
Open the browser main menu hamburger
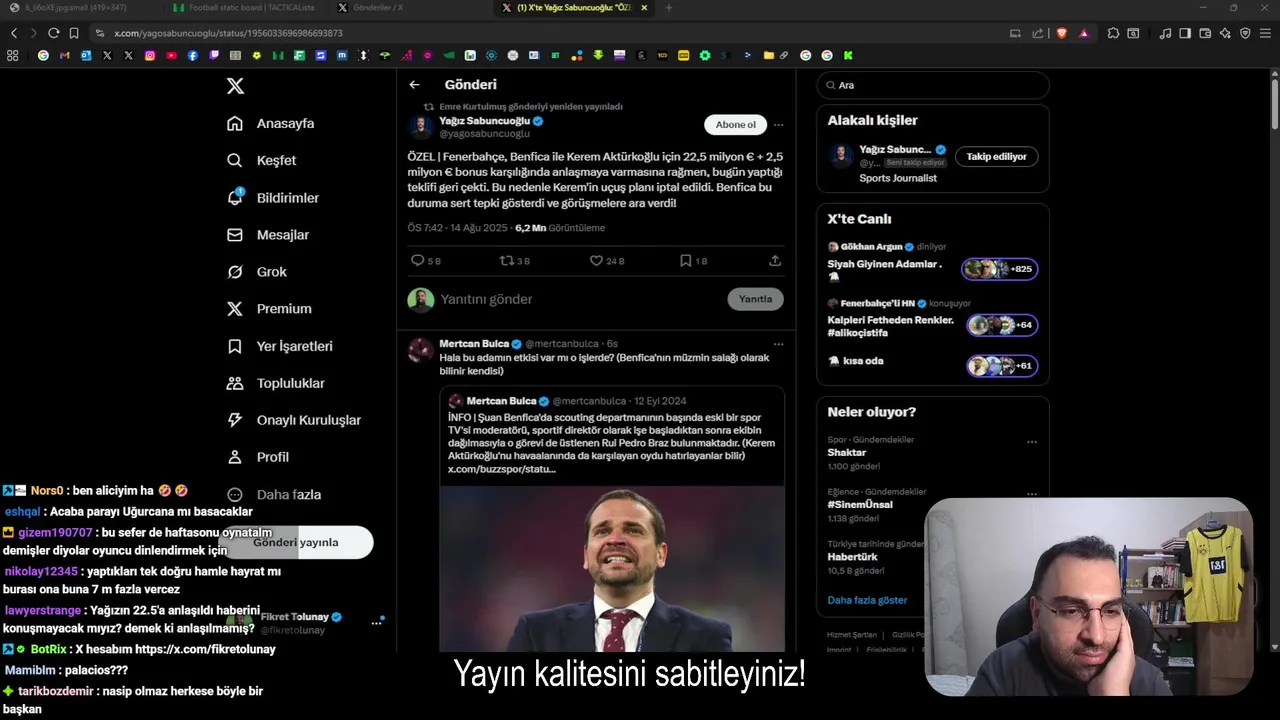click(1265, 33)
